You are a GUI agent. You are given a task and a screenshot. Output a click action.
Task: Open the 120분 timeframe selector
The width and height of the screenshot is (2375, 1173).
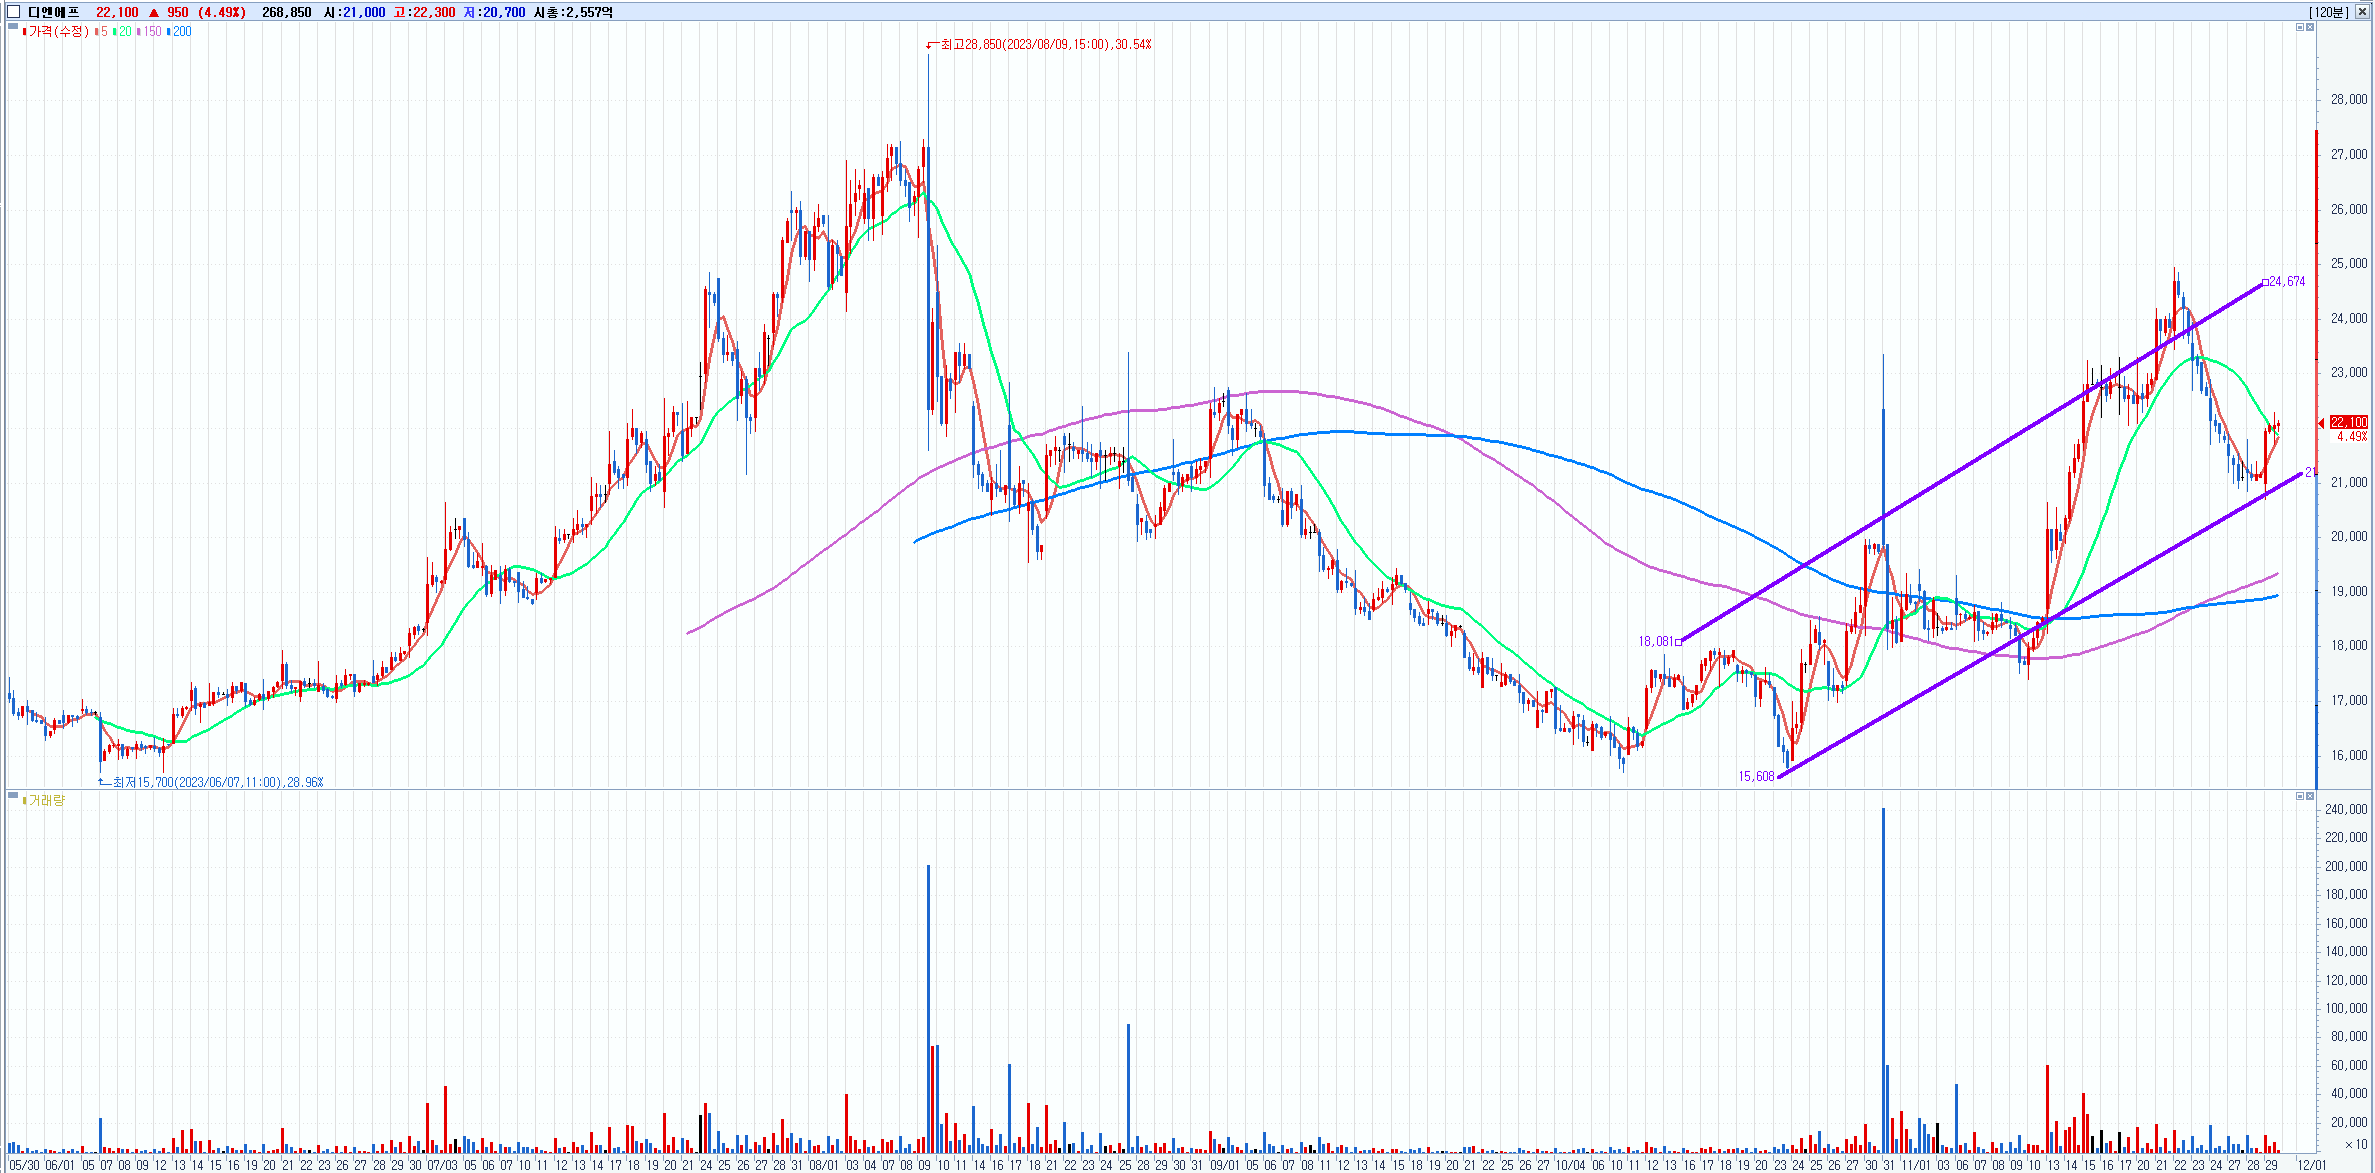pos(2328,12)
